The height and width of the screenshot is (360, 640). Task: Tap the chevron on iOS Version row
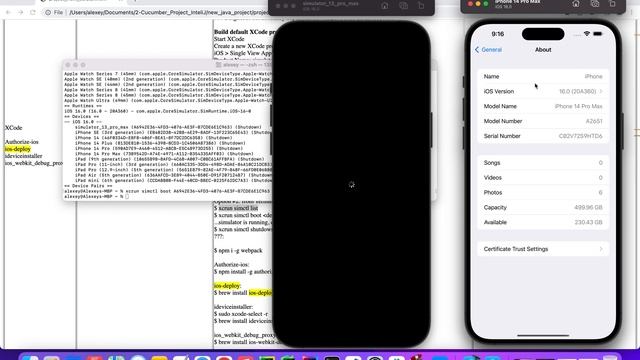pos(601,91)
